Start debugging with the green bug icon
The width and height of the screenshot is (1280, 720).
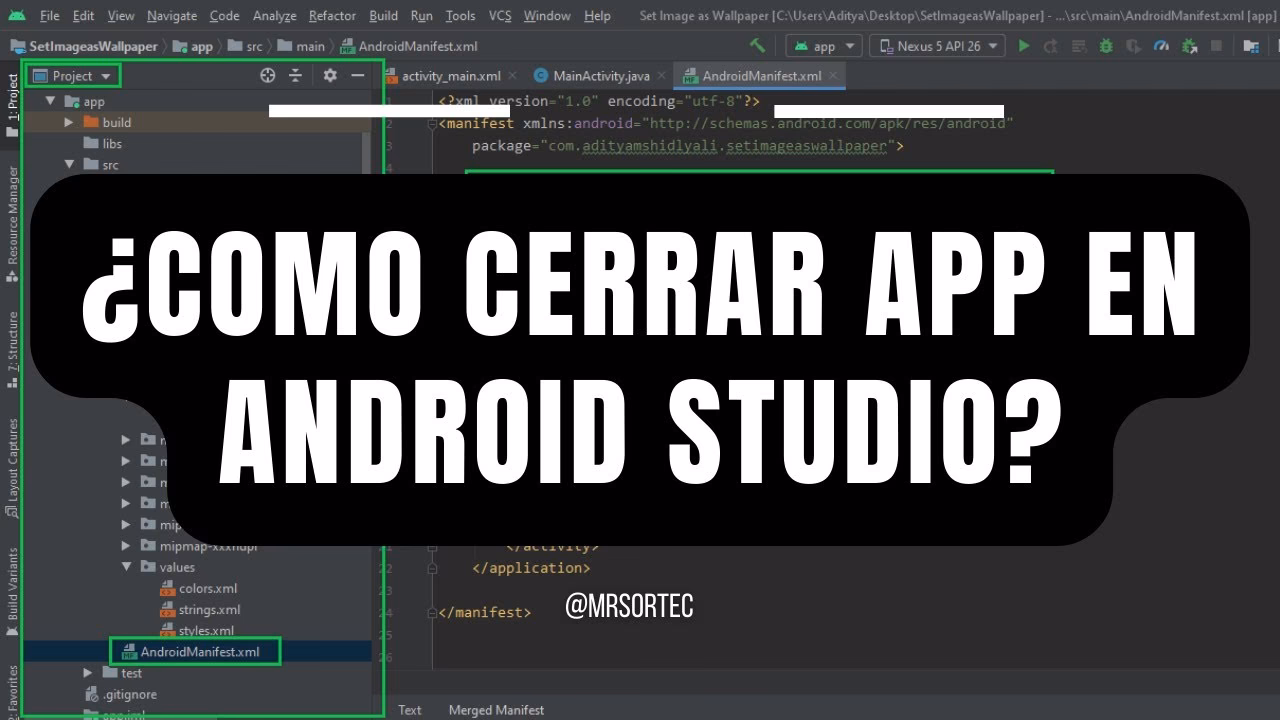pyautogui.click(x=1105, y=46)
